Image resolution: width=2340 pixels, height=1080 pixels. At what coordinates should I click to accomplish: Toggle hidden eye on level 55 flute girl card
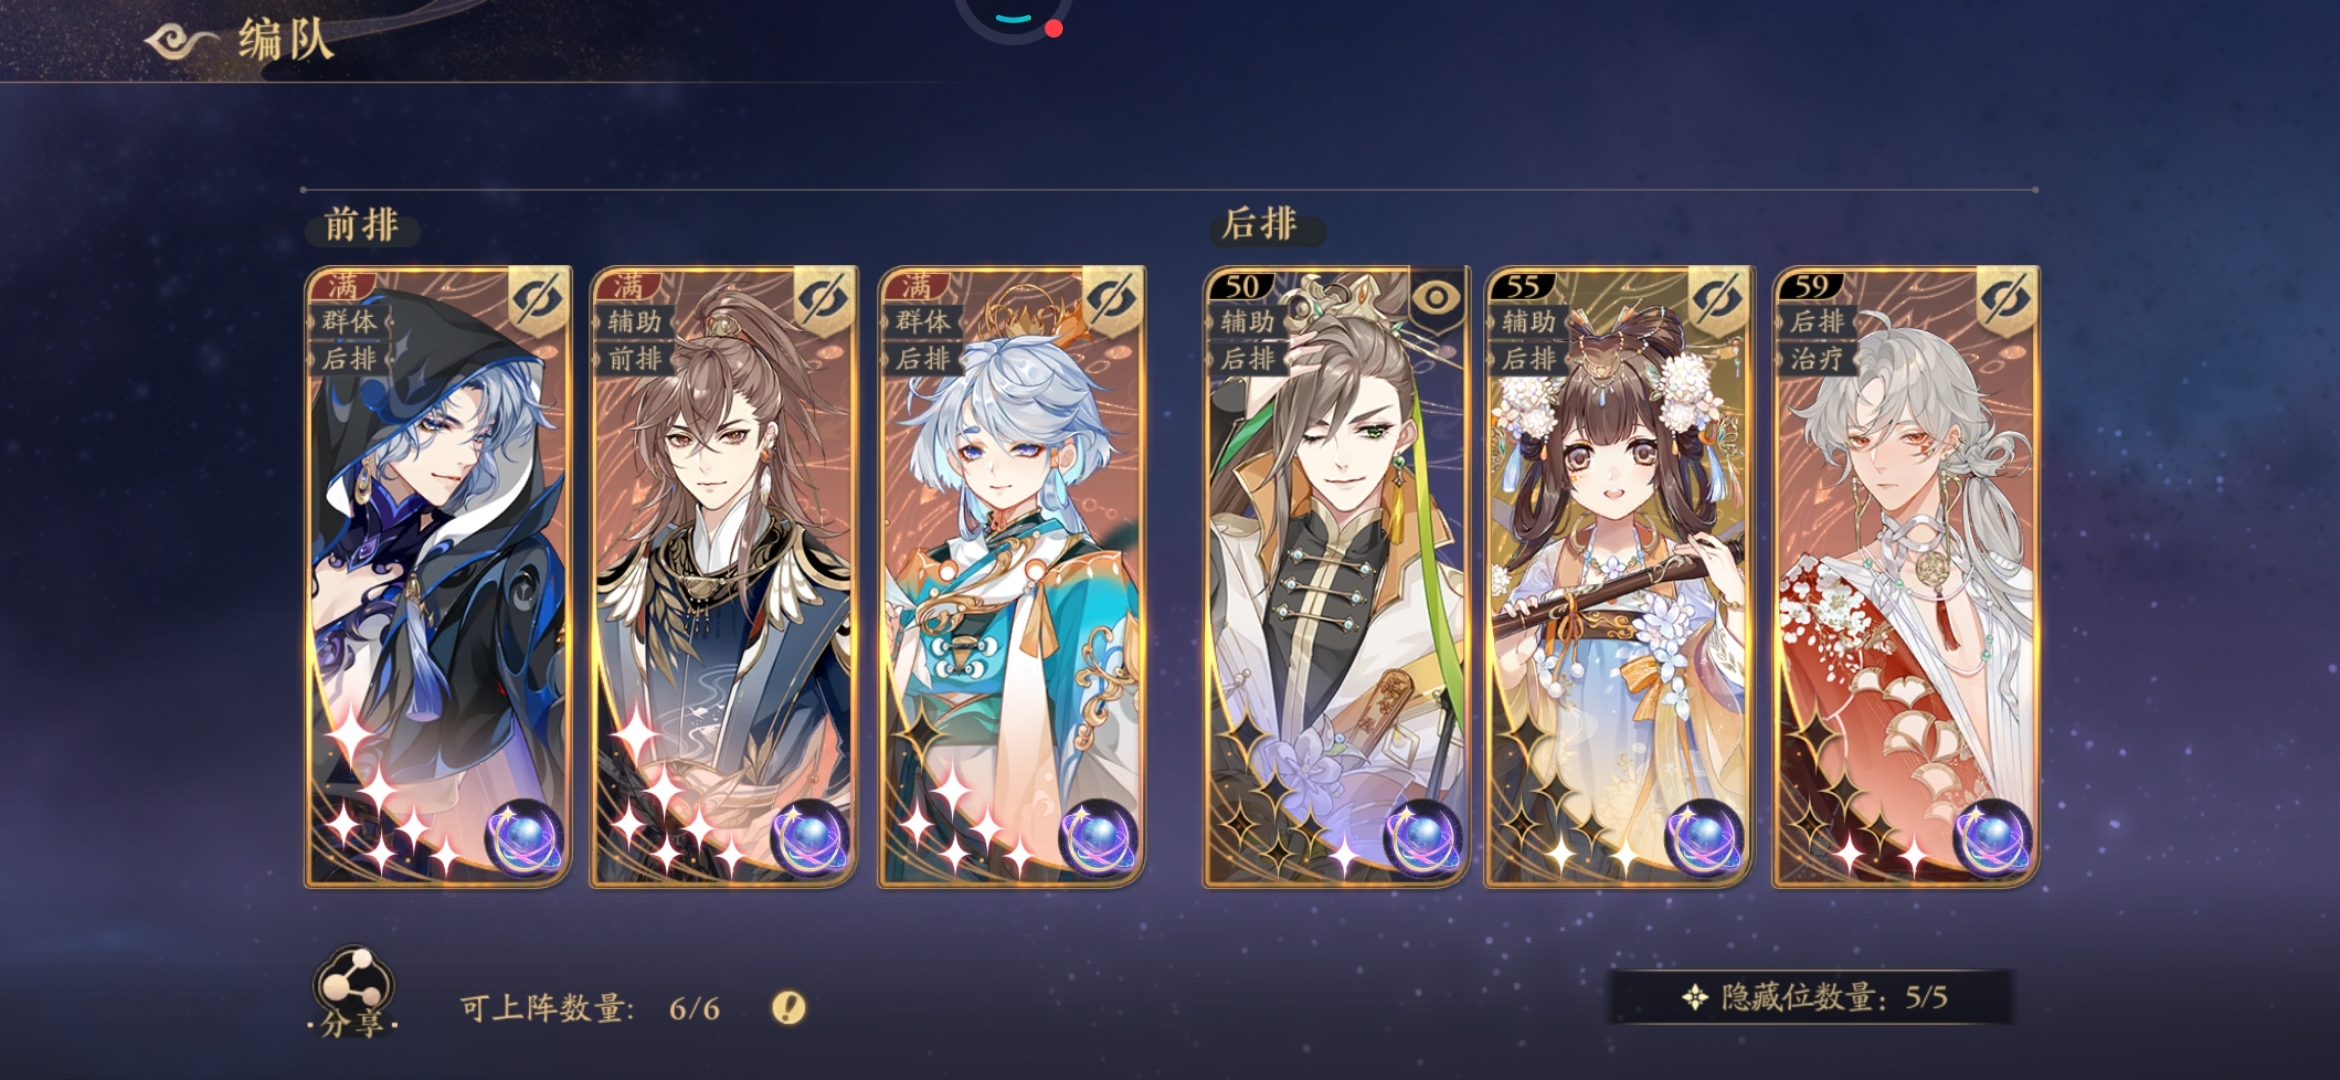click(x=1718, y=299)
